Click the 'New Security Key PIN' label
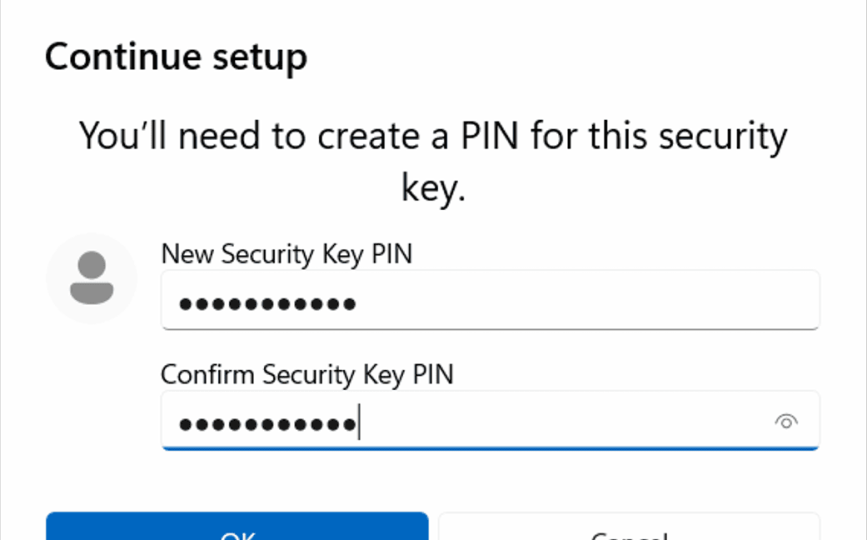 click(286, 255)
